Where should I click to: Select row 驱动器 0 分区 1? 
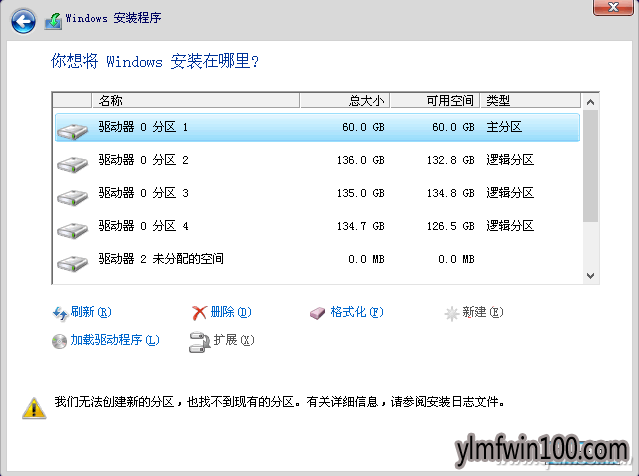317,127
